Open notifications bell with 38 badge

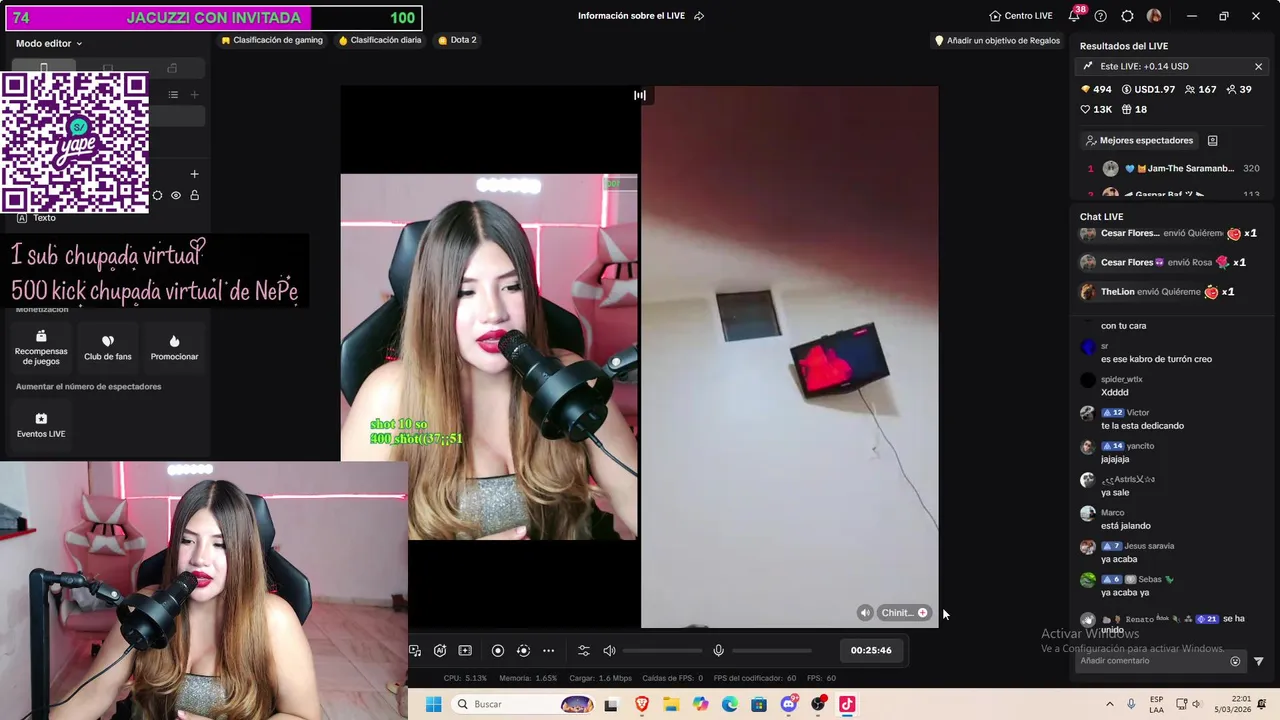tap(1074, 16)
